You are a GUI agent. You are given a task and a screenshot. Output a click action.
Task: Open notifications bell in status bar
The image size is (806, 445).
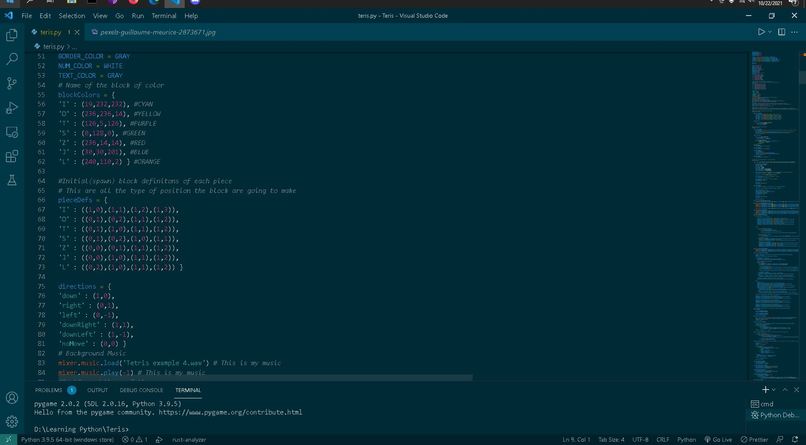(x=795, y=440)
